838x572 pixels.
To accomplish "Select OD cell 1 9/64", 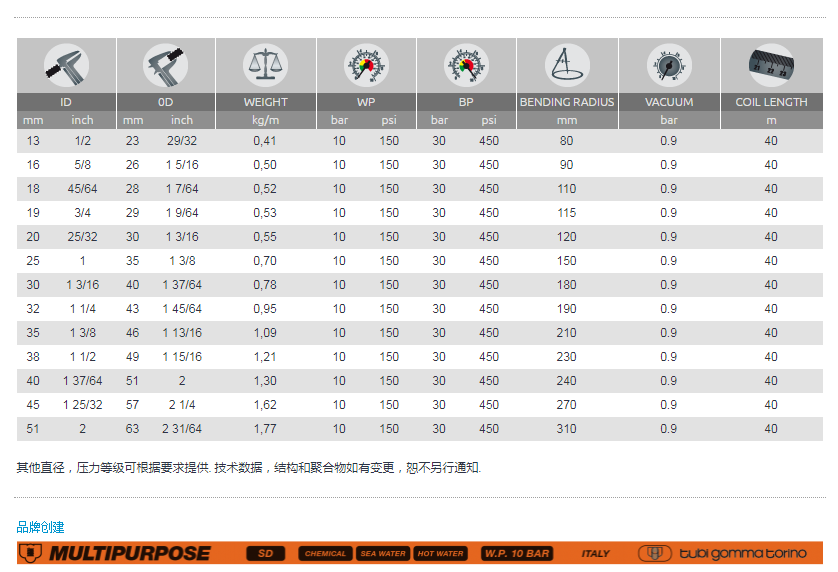I will [x=182, y=213].
